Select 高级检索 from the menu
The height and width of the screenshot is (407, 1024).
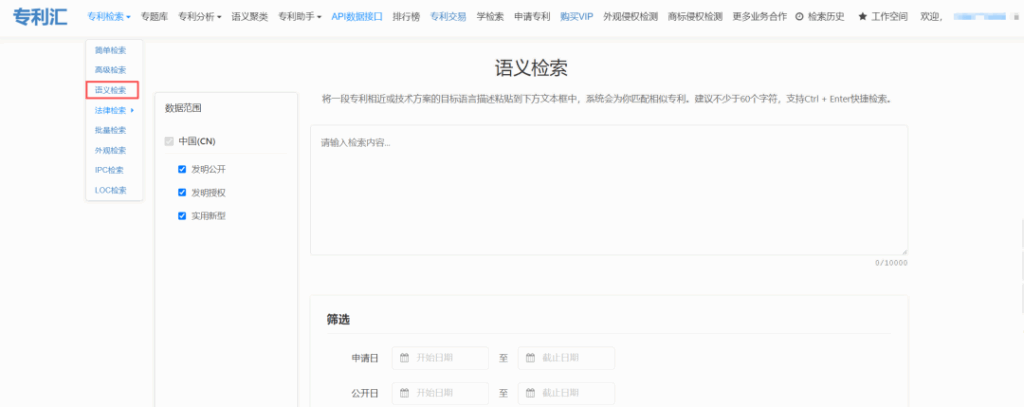click(x=110, y=70)
